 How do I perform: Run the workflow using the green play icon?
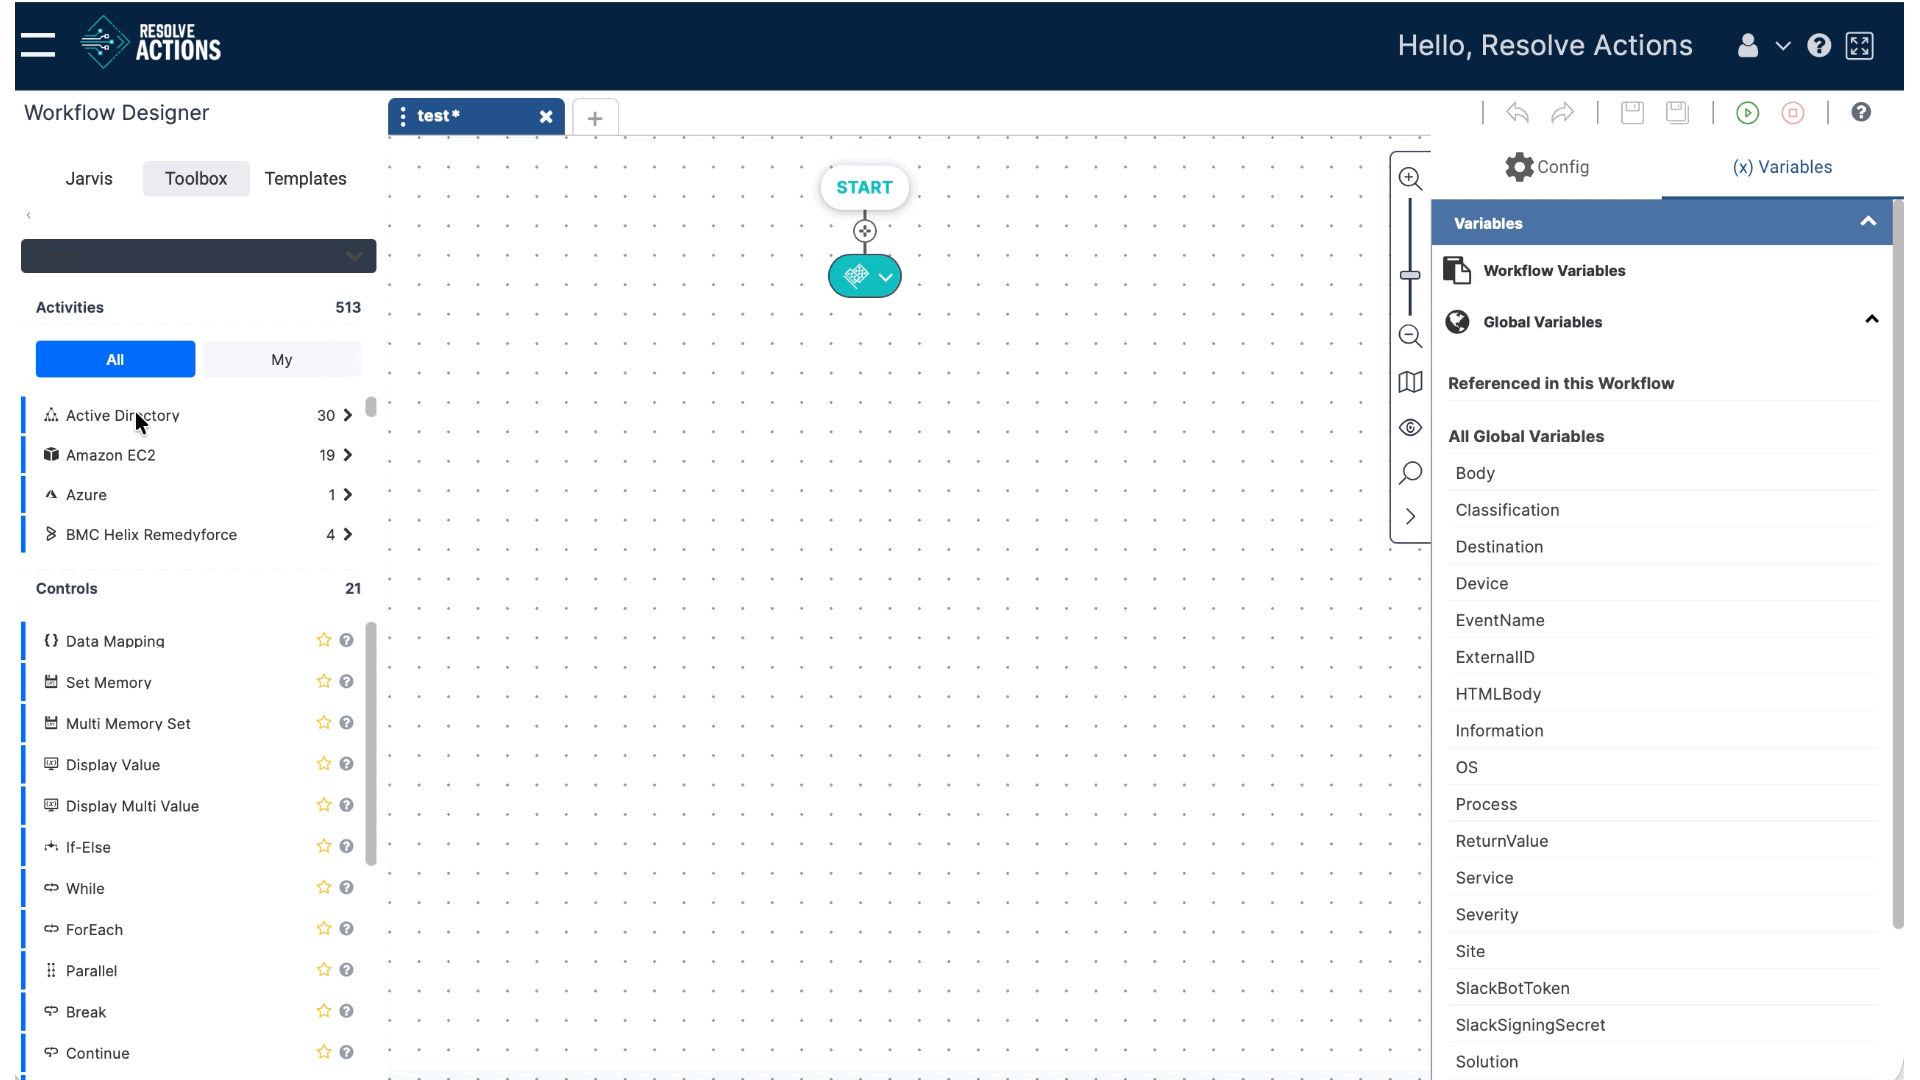click(x=1747, y=113)
